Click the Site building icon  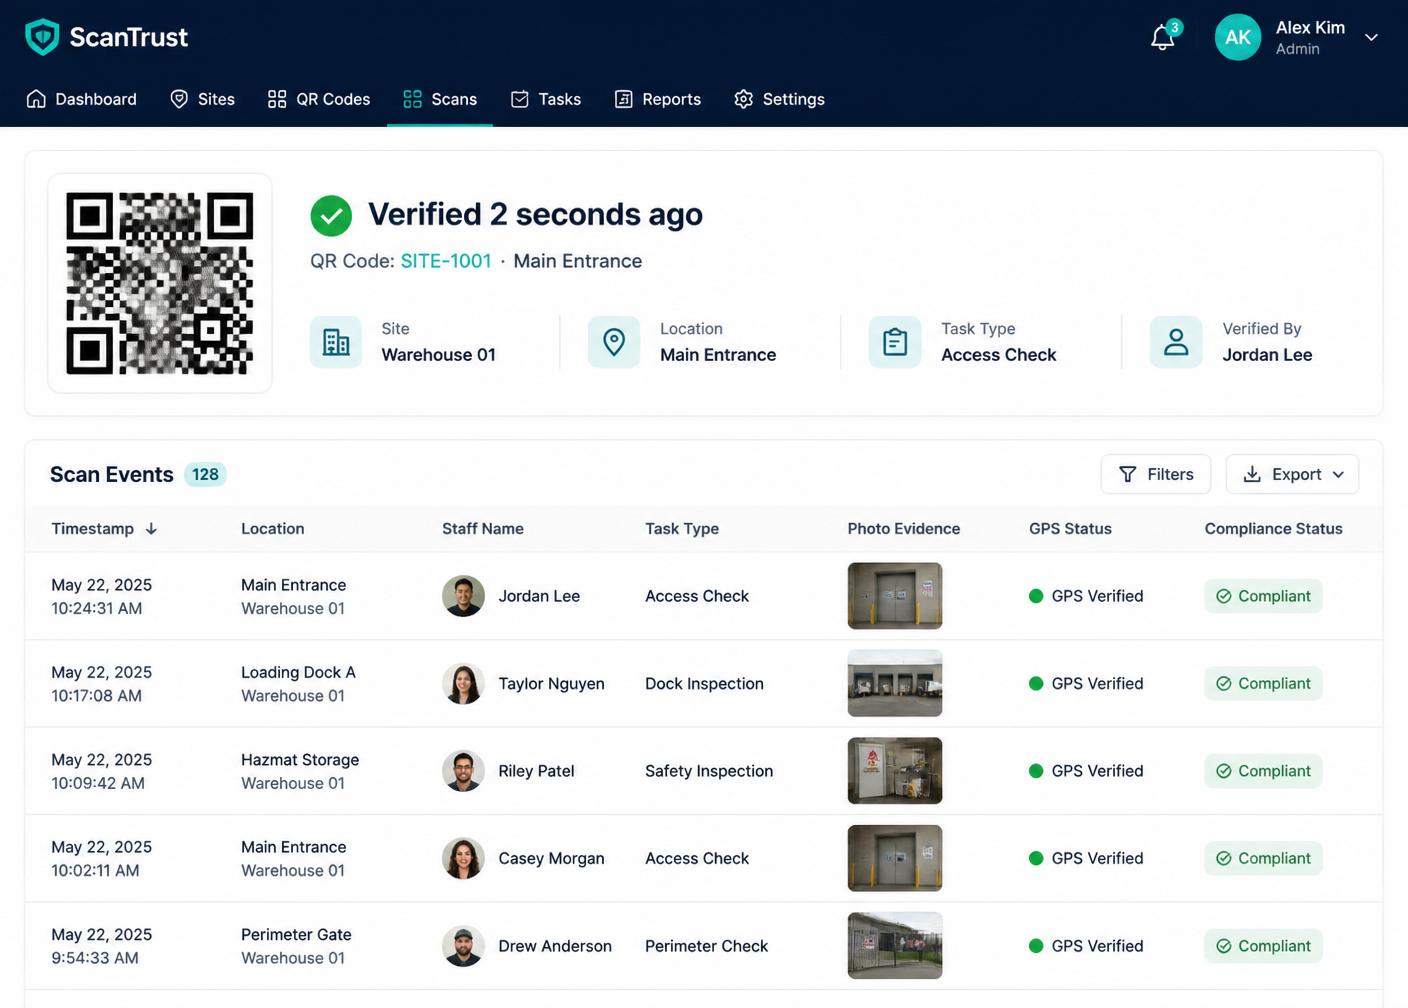click(336, 342)
